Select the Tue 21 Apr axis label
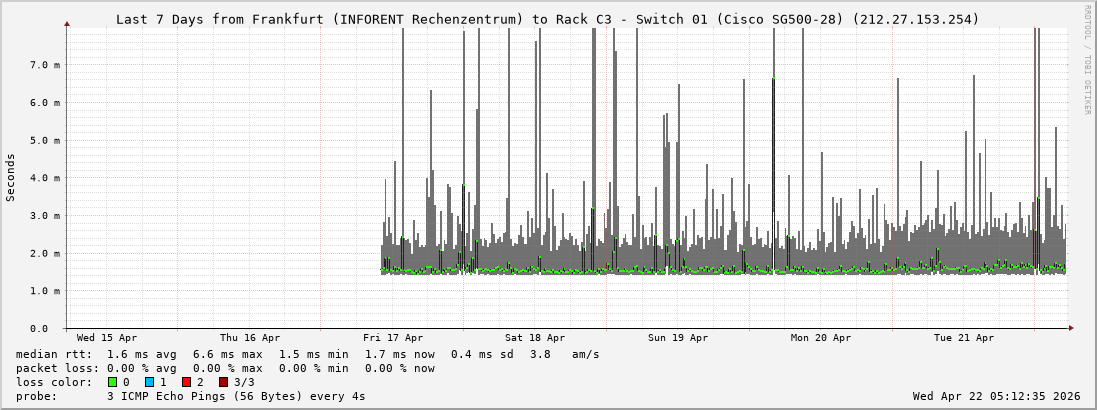The height and width of the screenshot is (410, 1097). 964,338
